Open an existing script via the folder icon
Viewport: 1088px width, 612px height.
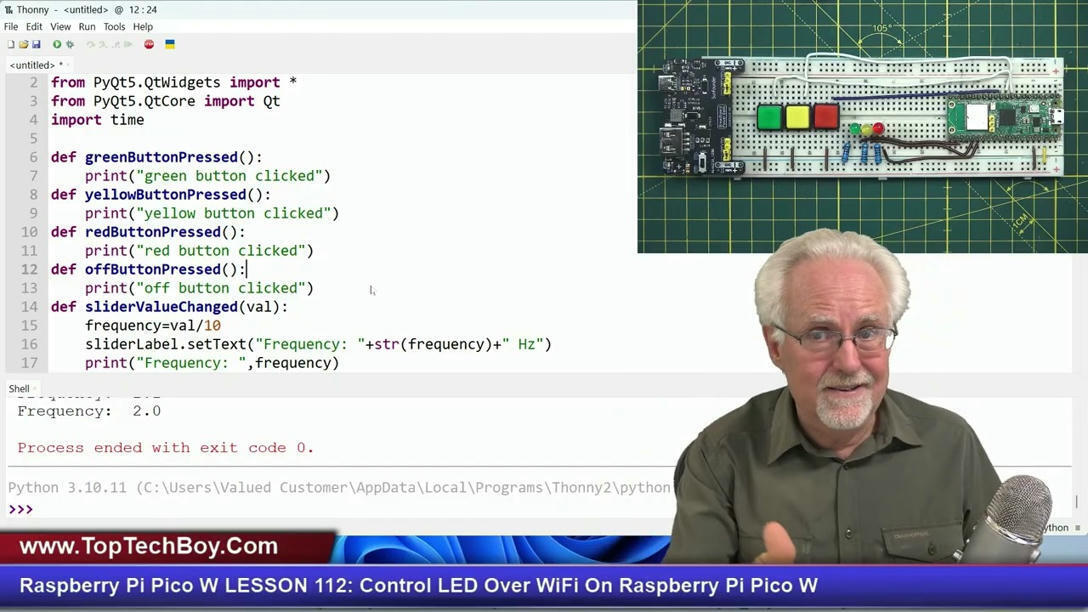click(24, 44)
